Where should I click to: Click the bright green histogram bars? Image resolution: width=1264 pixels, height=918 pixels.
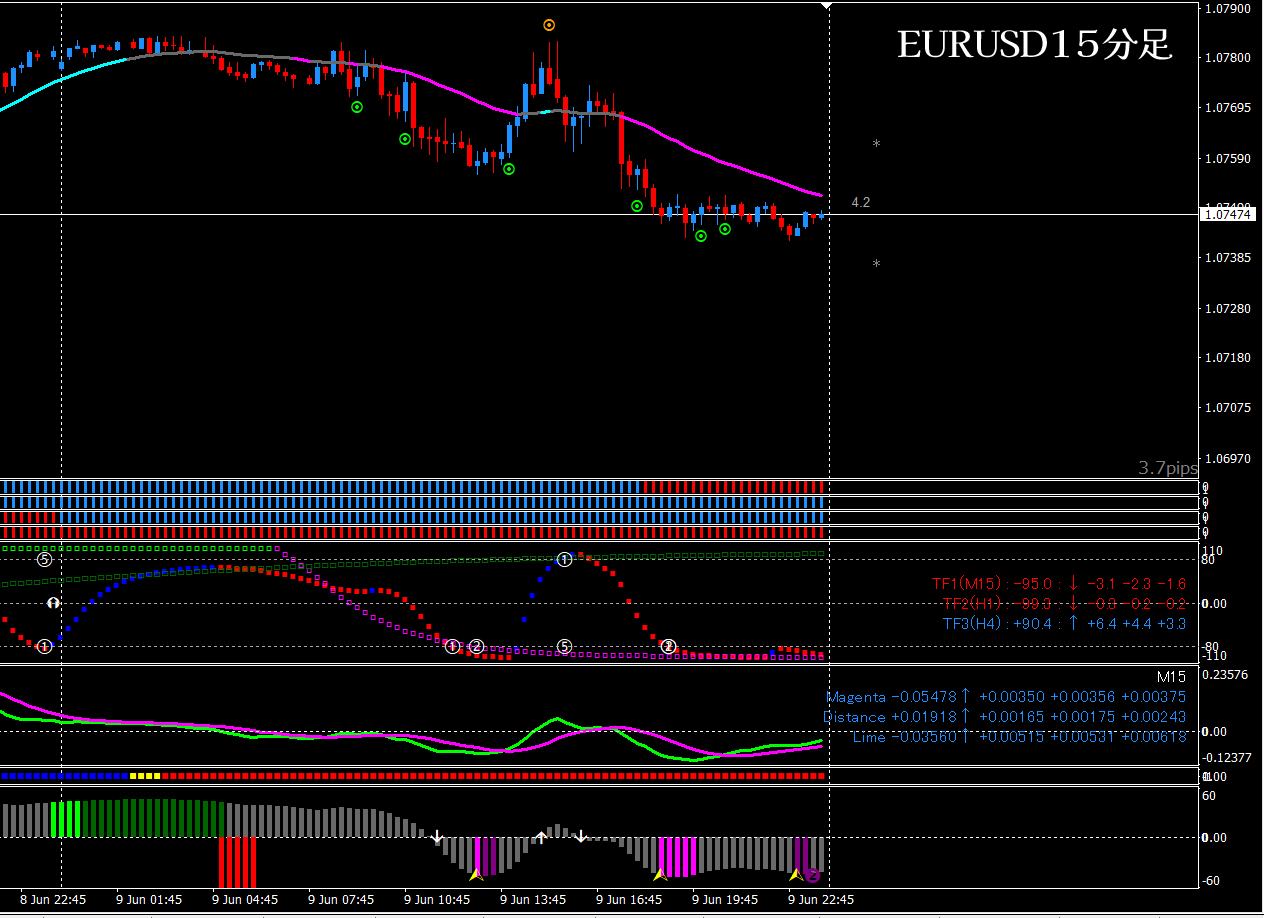tap(65, 819)
